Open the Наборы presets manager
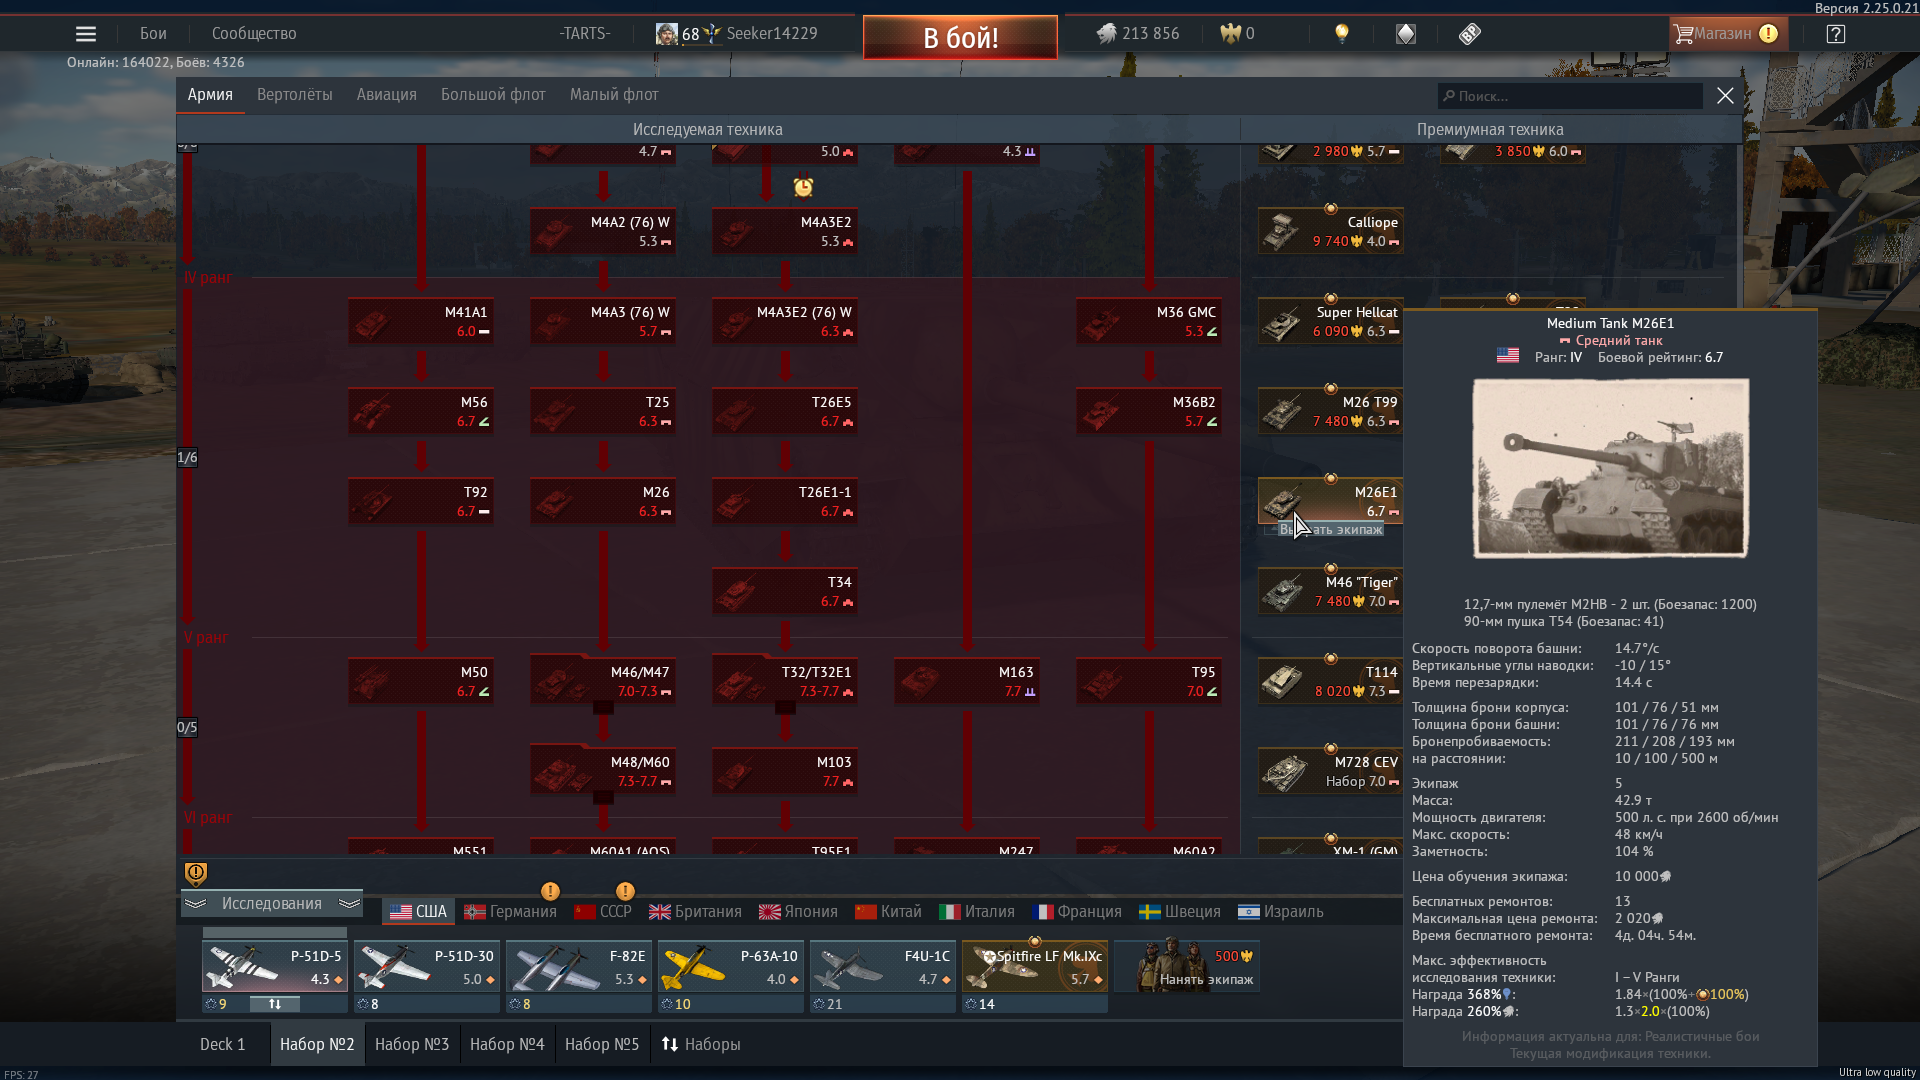The height and width of the screenshot is (1080, 1920). coord(701,1044)
